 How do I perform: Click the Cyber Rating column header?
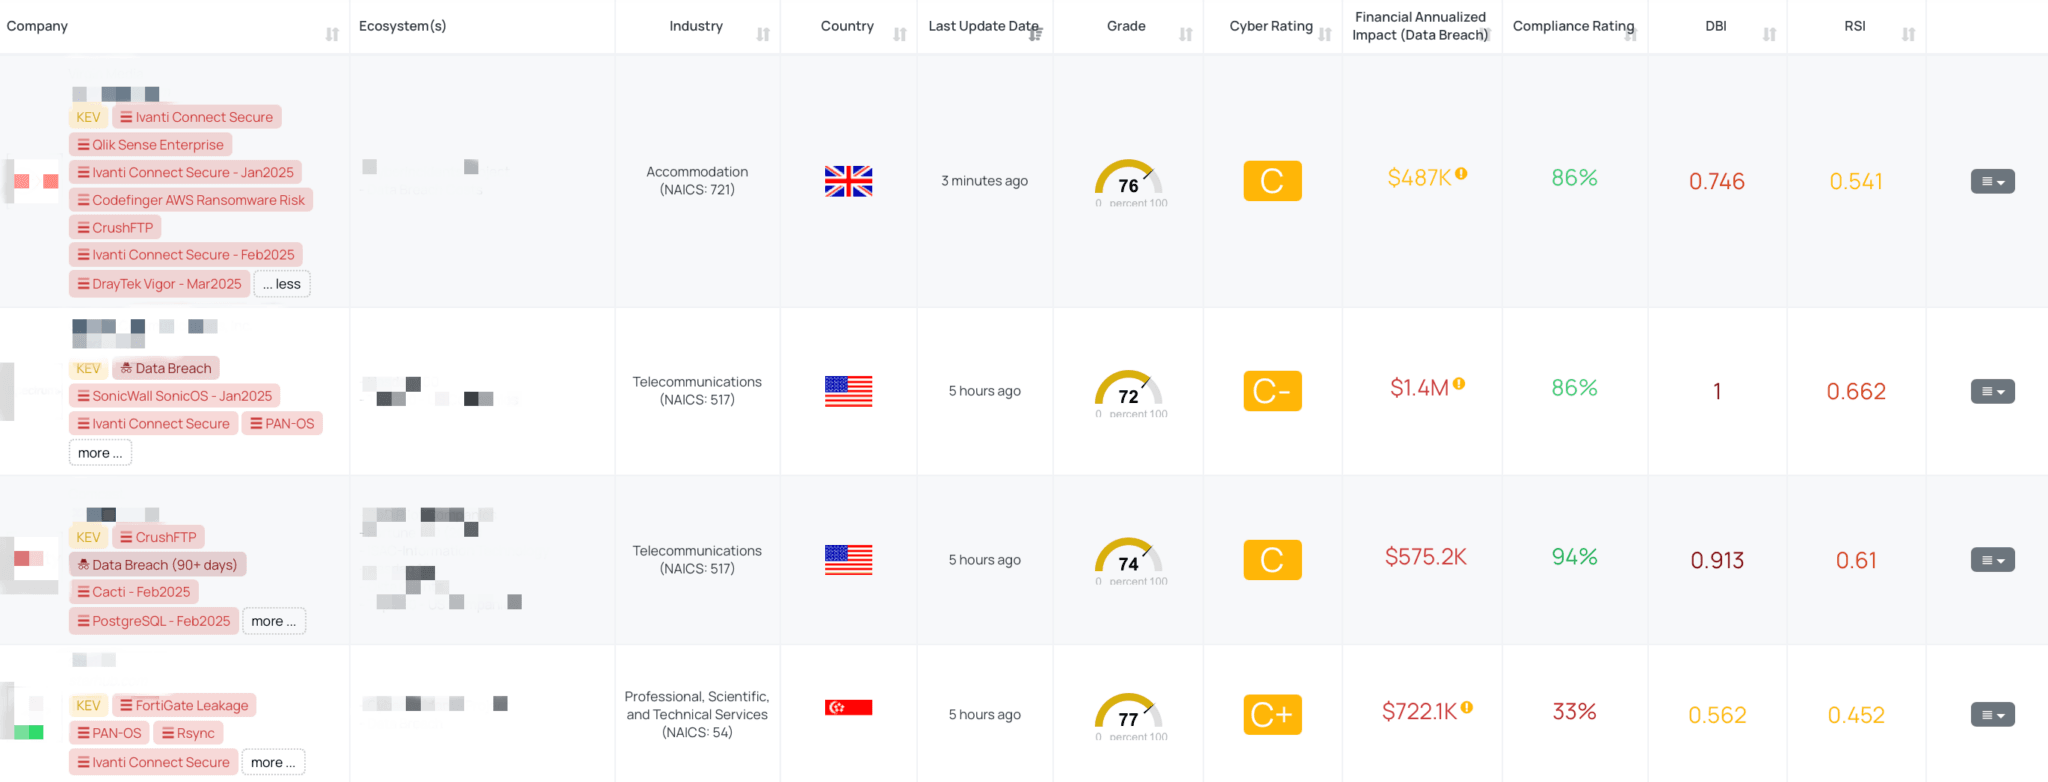tap(1270, 27)
